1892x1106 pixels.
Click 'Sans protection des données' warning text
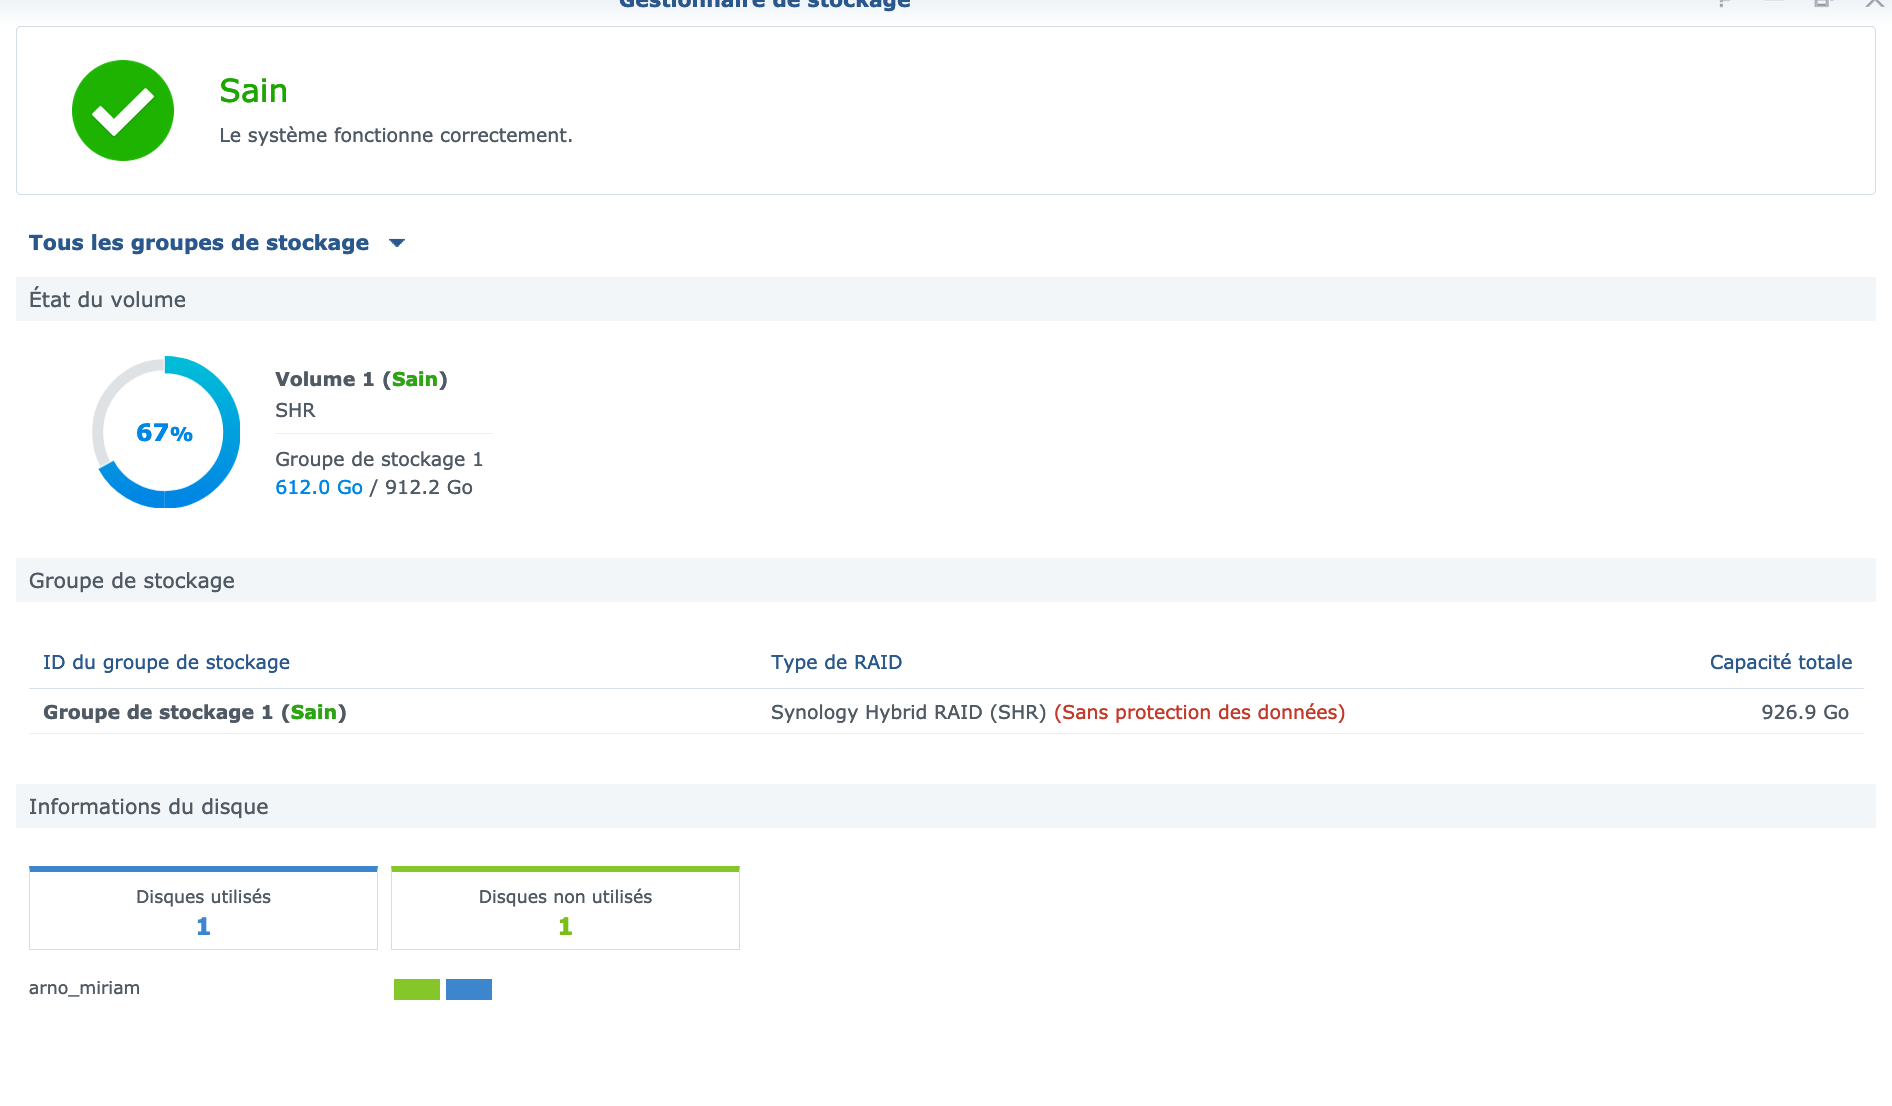[1200, 712]
